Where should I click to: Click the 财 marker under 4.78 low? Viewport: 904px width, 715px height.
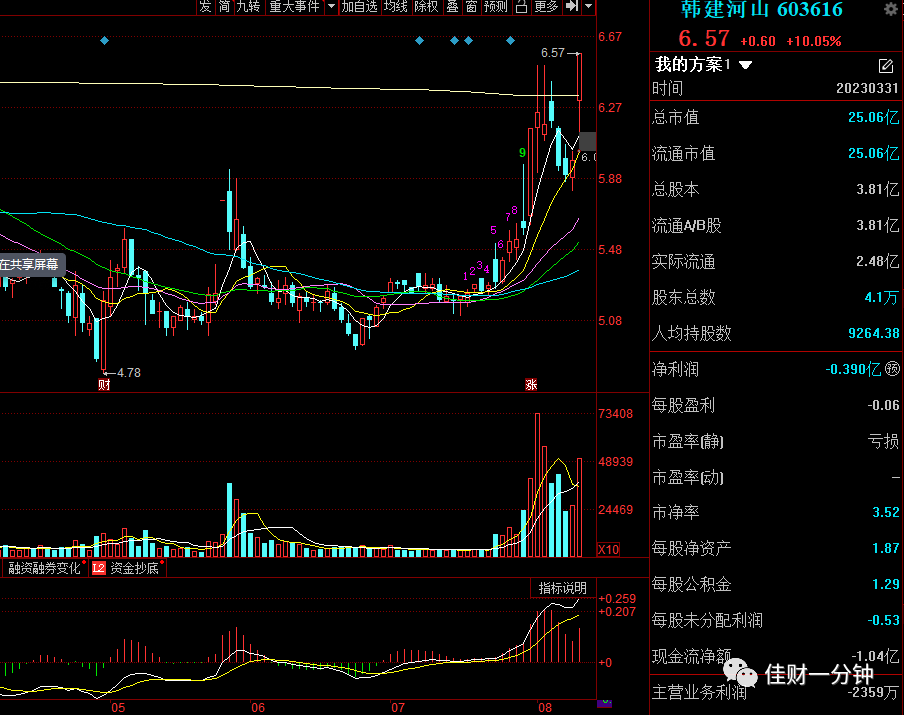tap(104, 385)
